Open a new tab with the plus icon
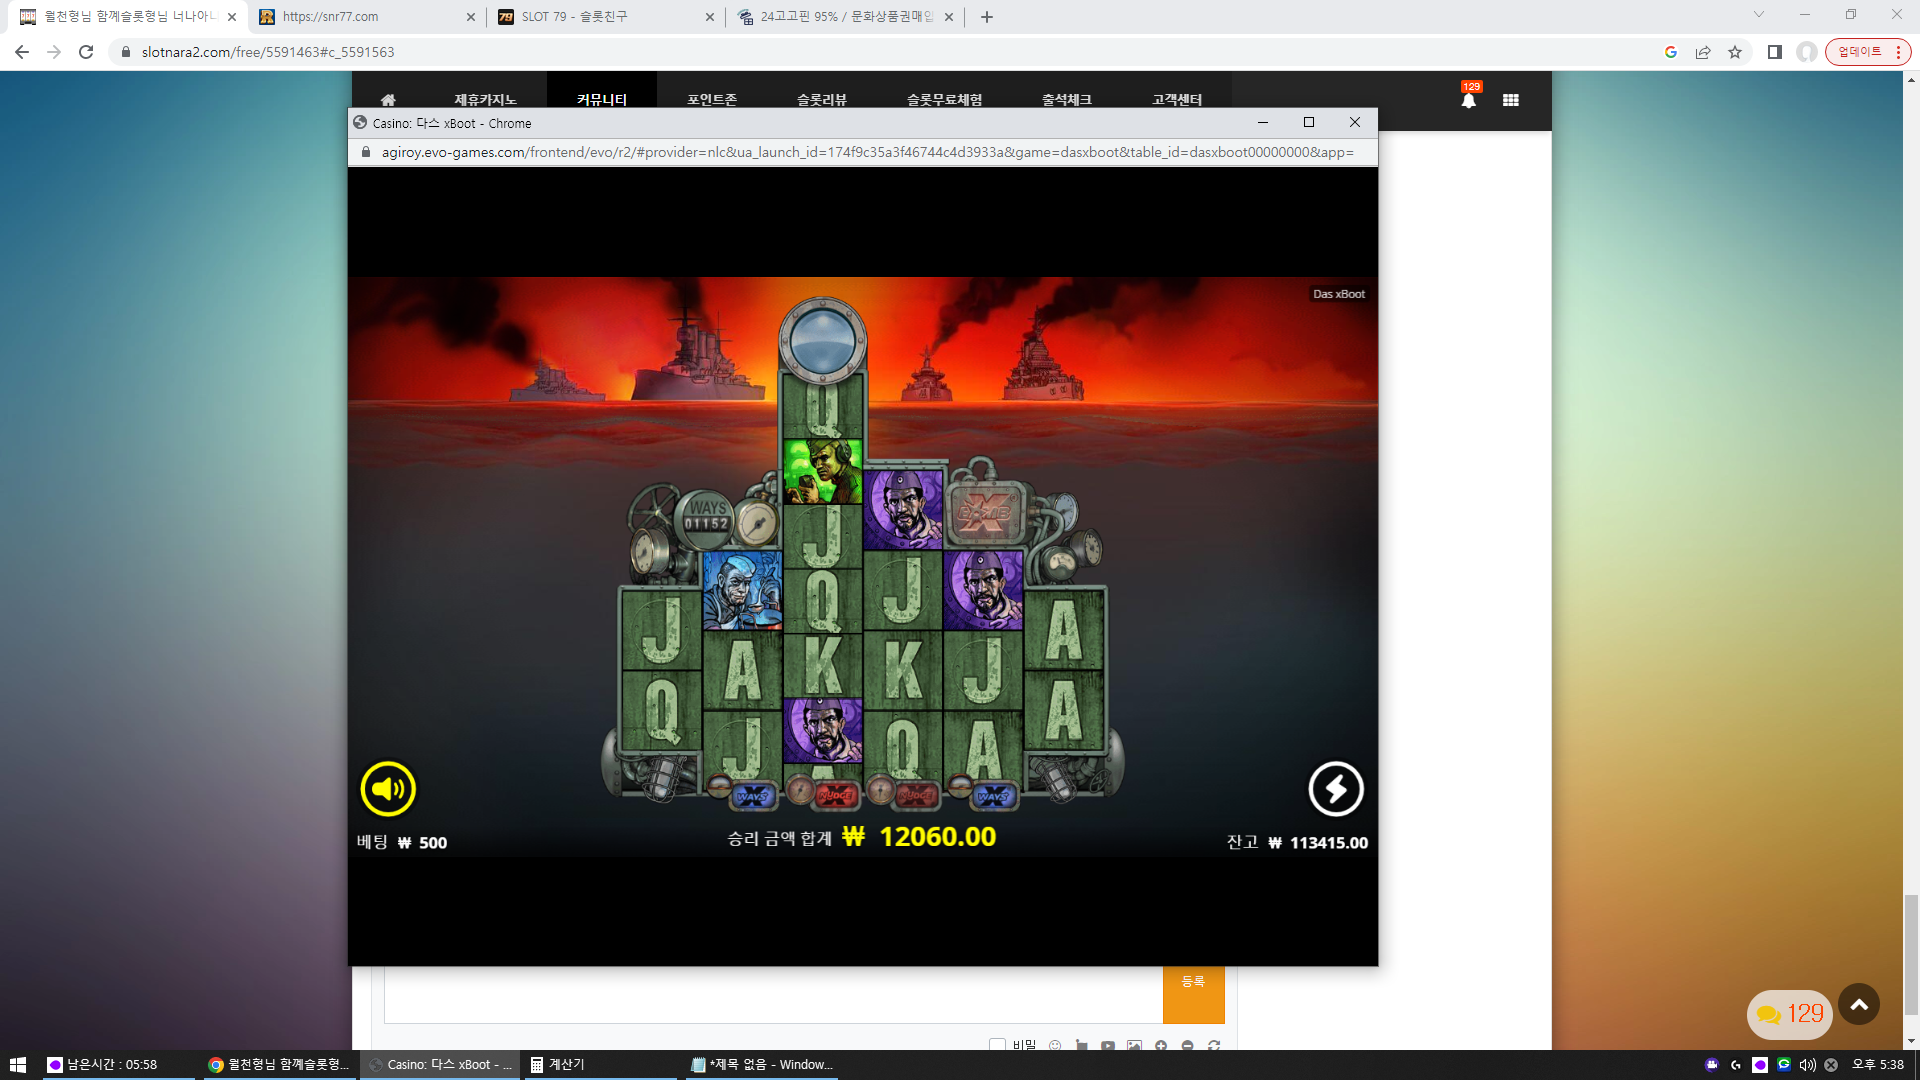Image resolution: width=1920 pixels, height=1080 pixels. [x=987, y=17]
